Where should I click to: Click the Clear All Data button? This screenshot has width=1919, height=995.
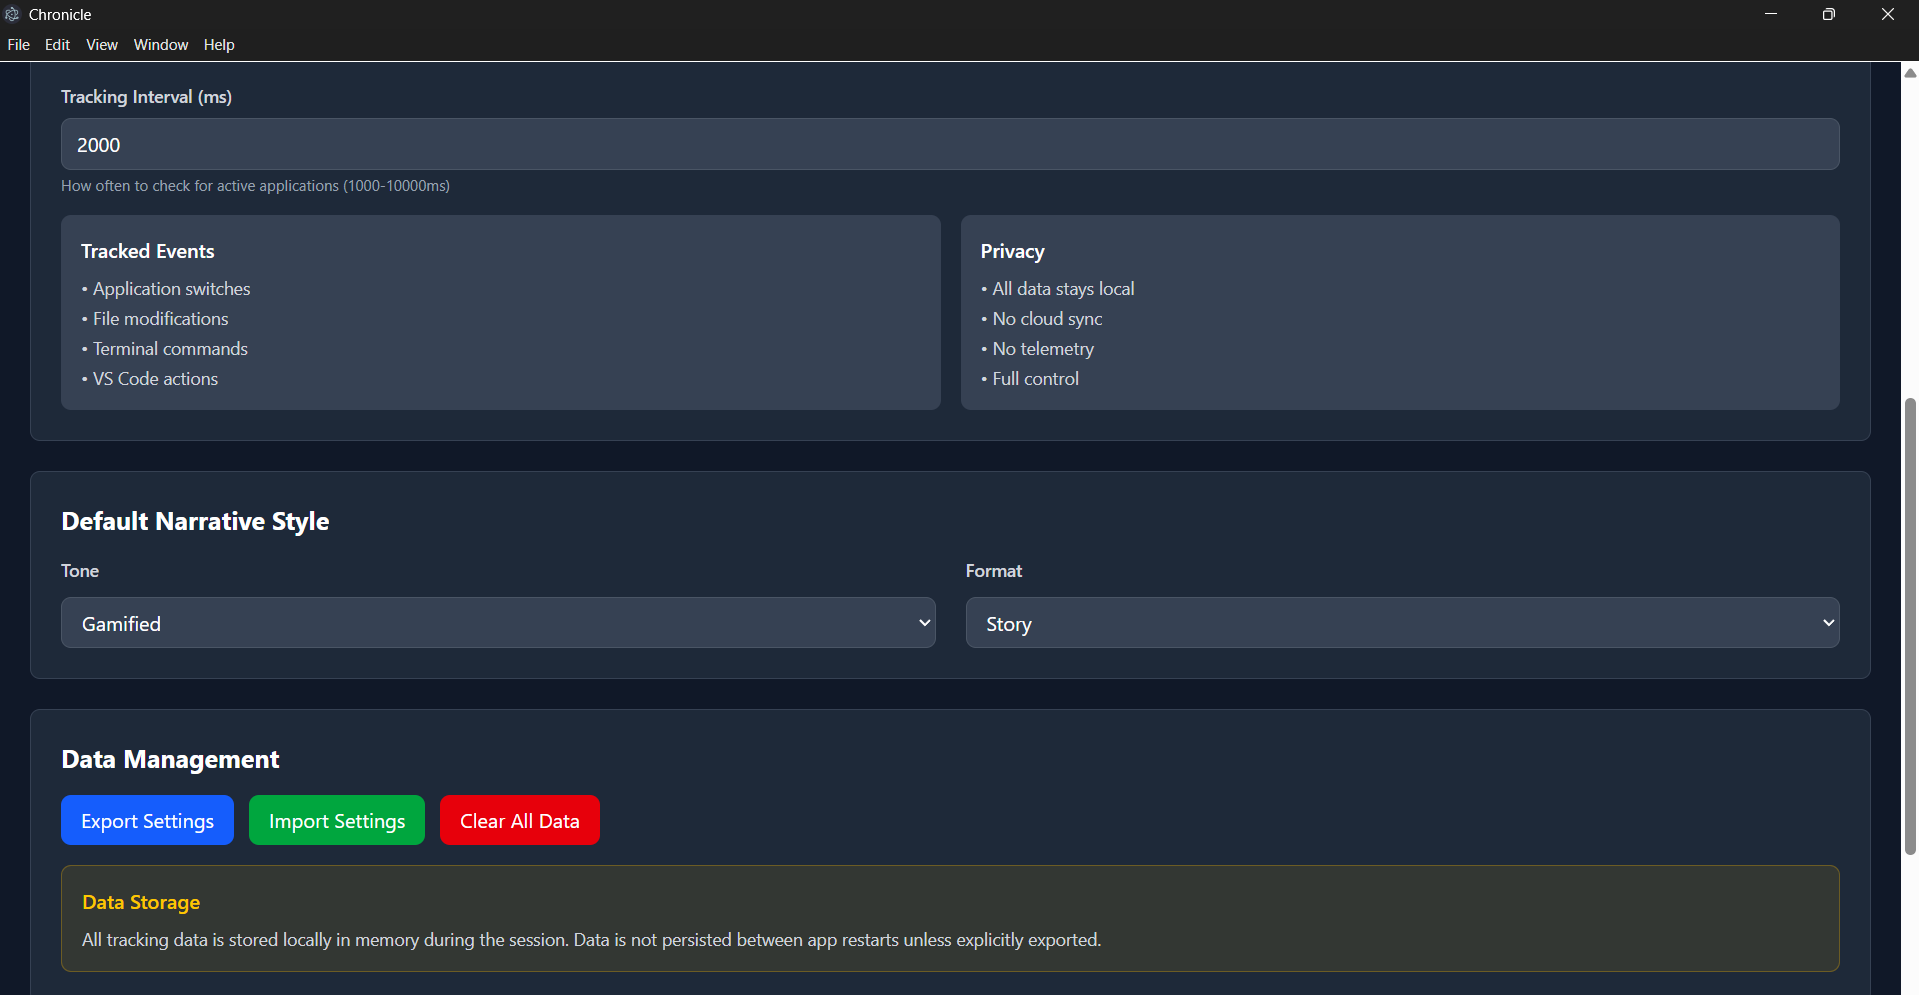click(519, 820)
